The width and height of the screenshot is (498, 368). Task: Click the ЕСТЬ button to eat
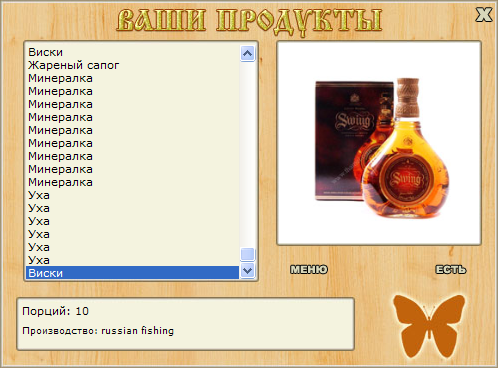pos(451,269)
